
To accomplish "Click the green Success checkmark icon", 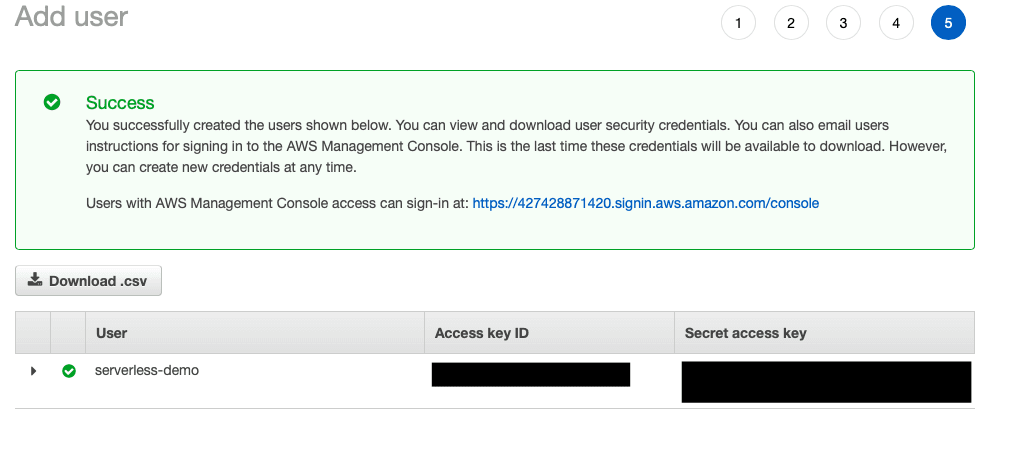I will pyautogui.click(x=51, y=102).
